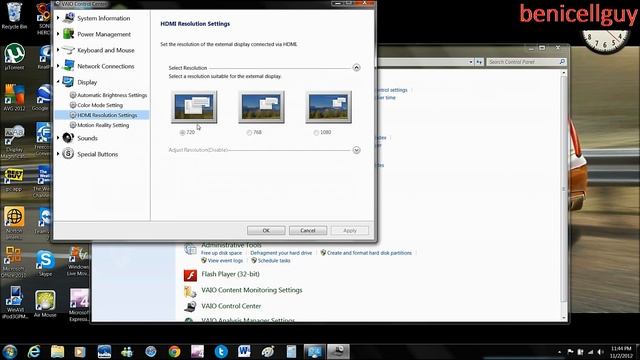640x360 pixels.
Task: Expand the Adjust Resolution section
Action: click(356, 150)
